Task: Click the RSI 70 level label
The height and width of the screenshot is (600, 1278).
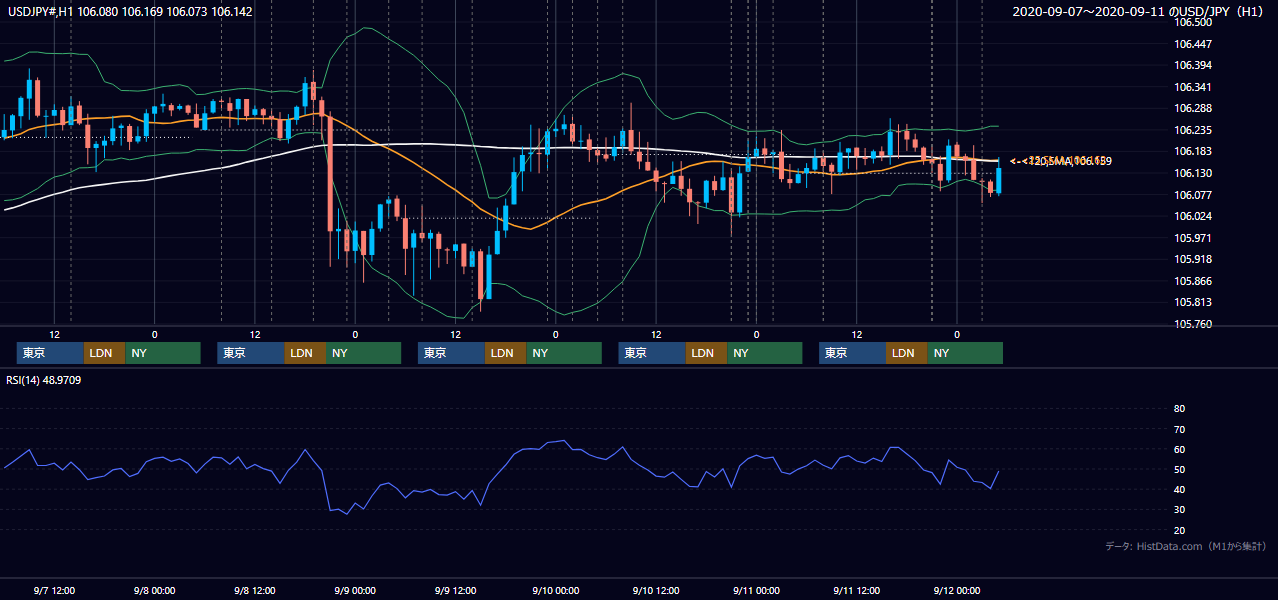Action: pos(1179,429)
